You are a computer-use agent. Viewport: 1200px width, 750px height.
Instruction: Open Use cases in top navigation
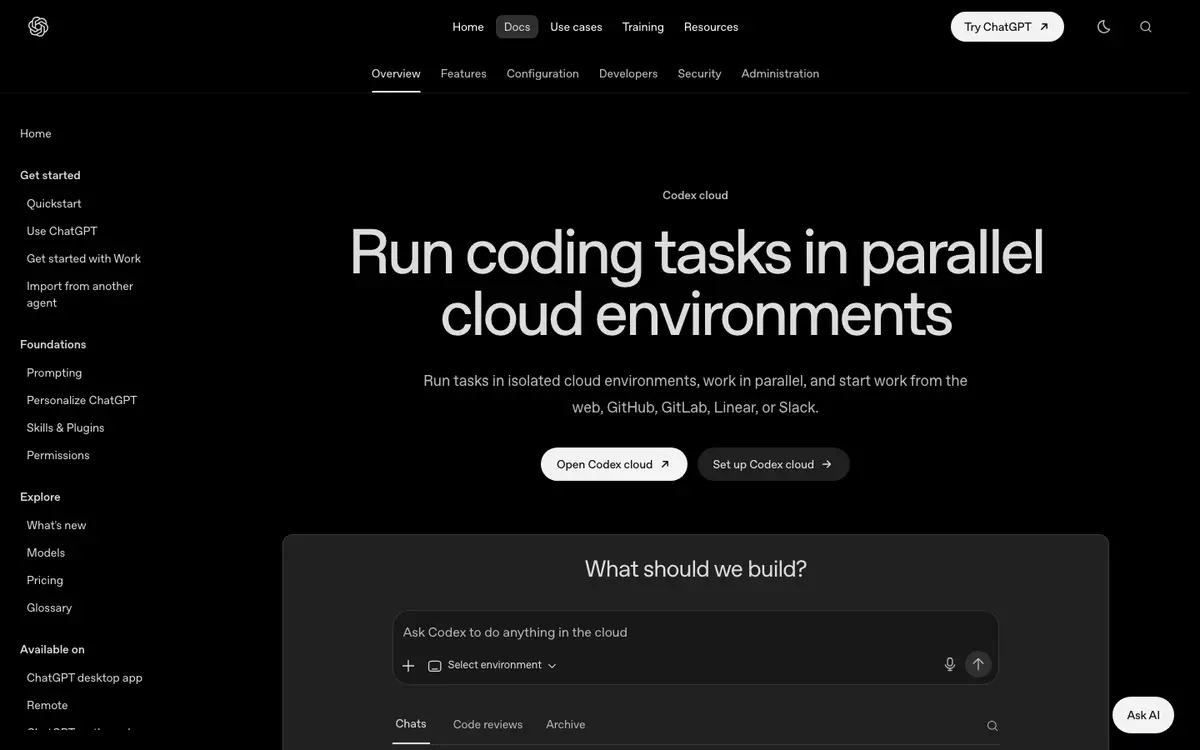(x=576, y=27)
